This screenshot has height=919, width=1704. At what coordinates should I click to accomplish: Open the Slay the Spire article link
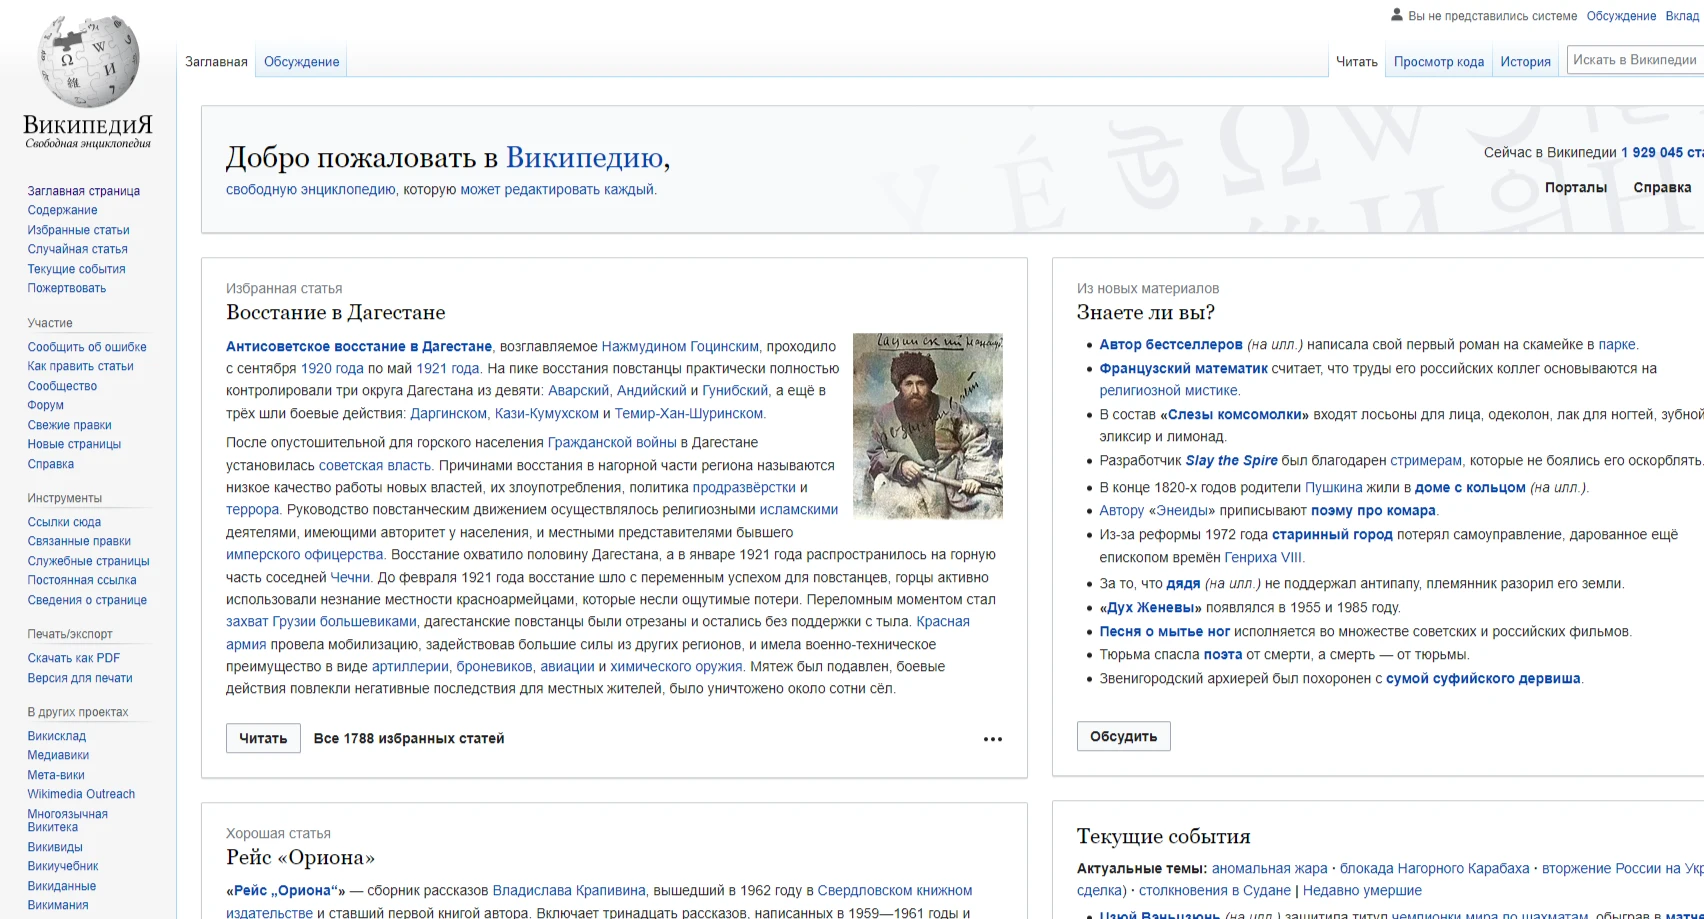pos(1231,461)
